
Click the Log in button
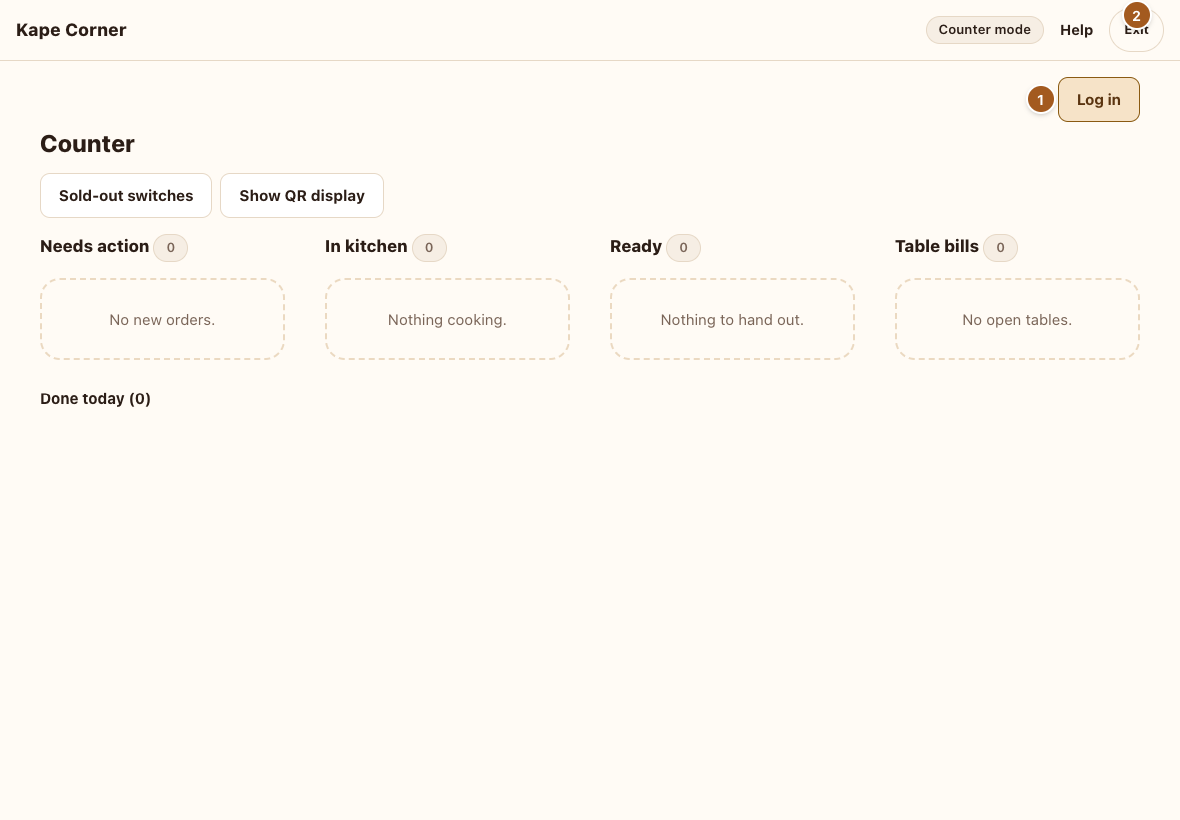(x=1098, y=99)
